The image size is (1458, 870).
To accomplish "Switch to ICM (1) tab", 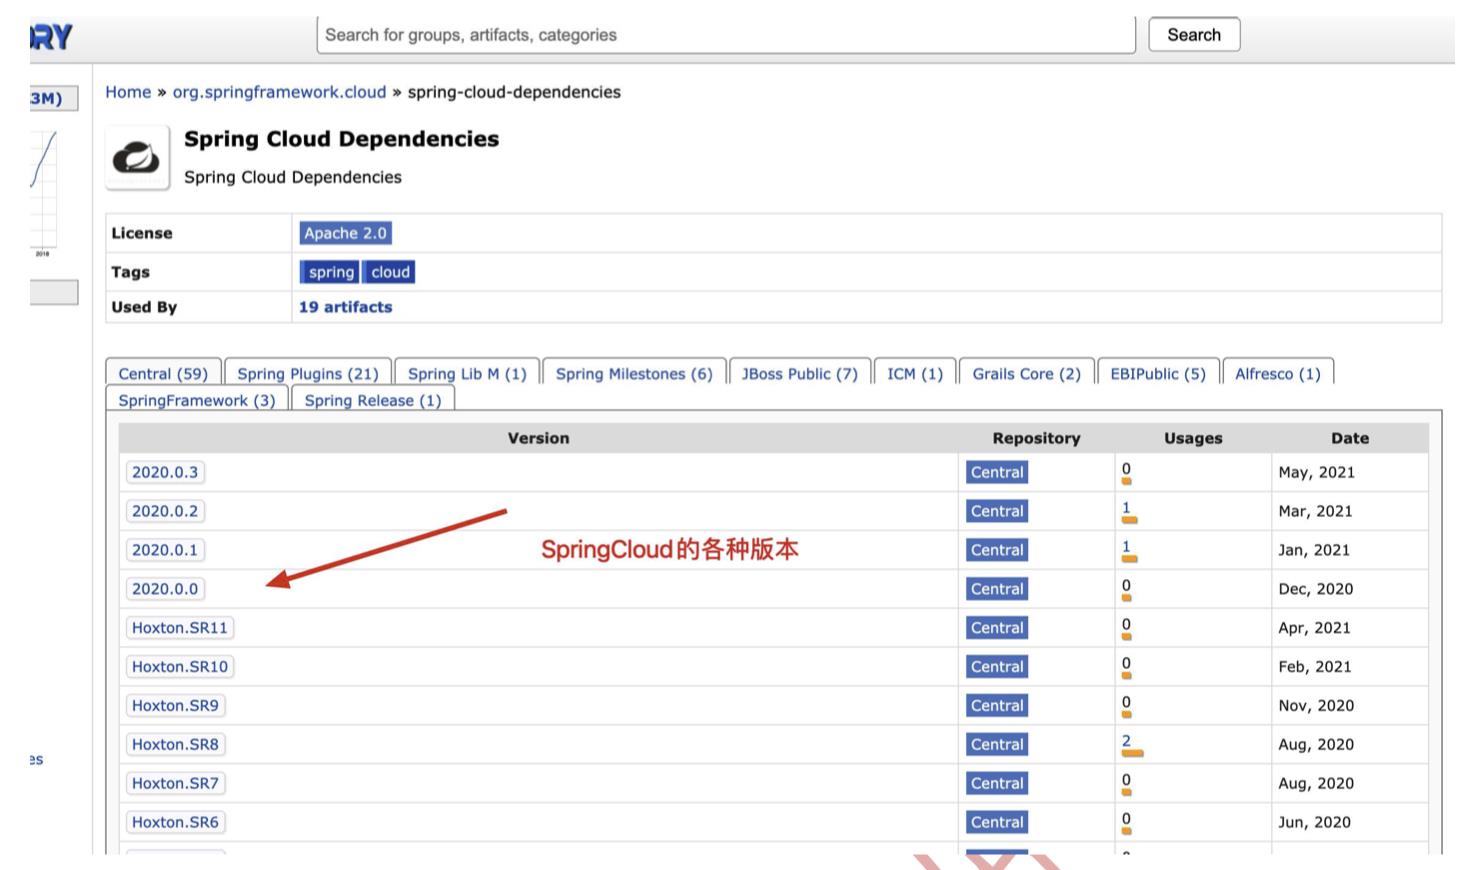I will pyautogui.click(x=915, y=373).
